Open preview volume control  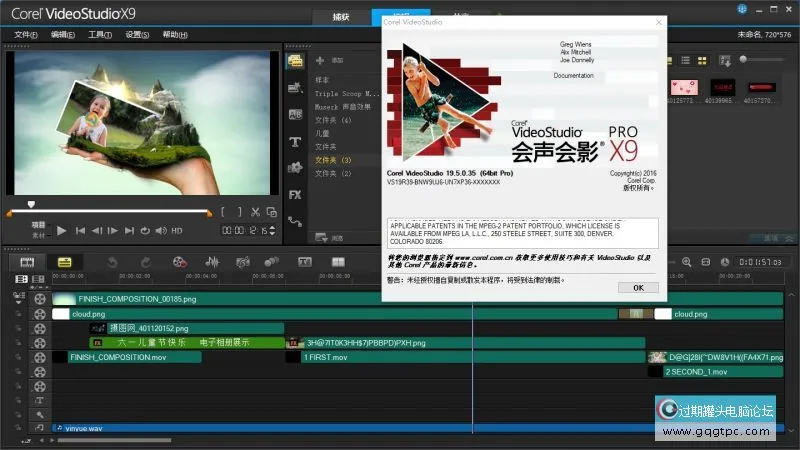tap(161, 231)
